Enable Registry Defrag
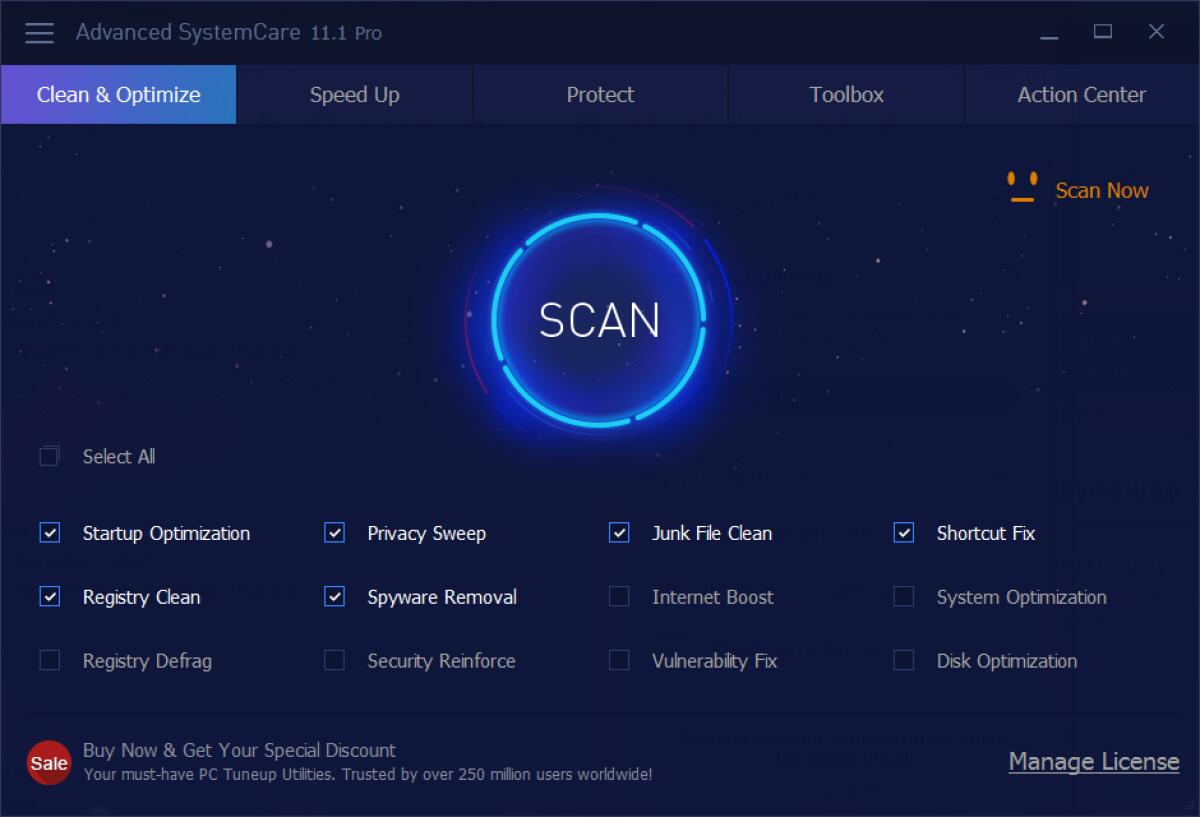Screen dimensions: 1200x817 (x=49, y=661)
